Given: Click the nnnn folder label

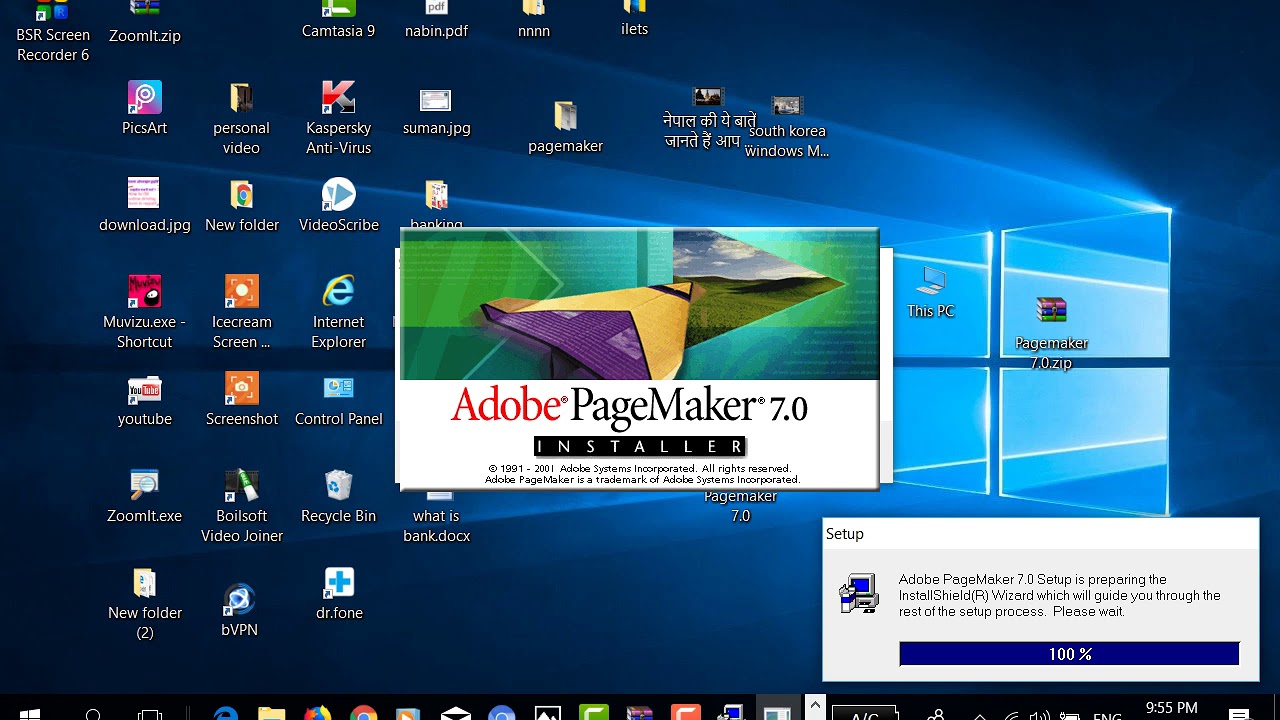Looking at the screenshot, I should tap(534, 31).
